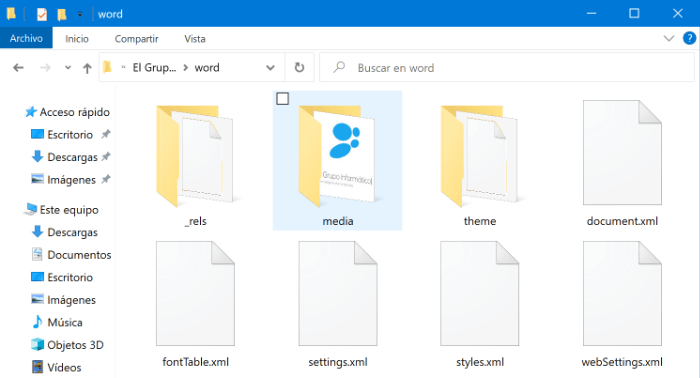Click the webSettings.xml file name label

[x=622, y=362]
